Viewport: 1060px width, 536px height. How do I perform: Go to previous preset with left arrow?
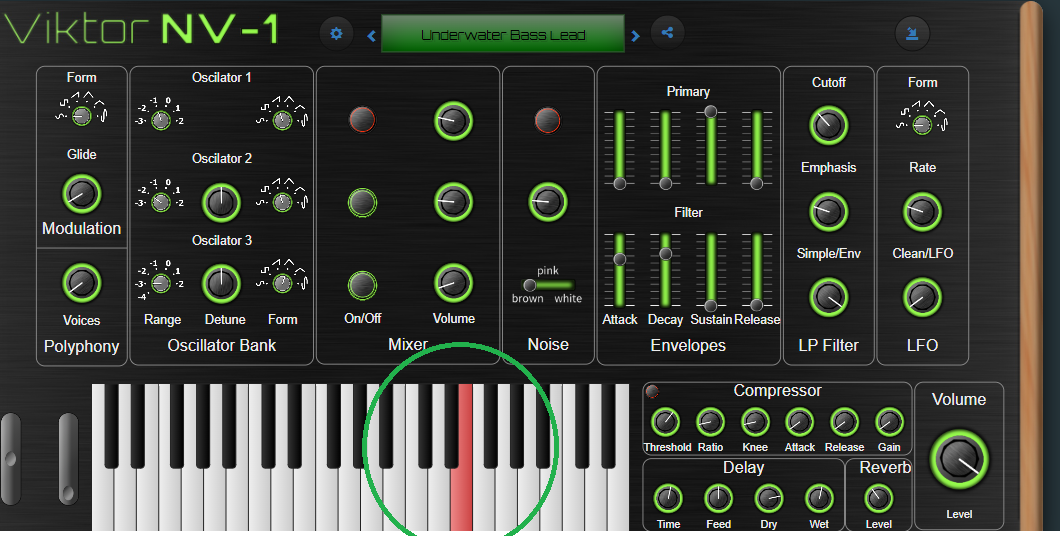372,37
